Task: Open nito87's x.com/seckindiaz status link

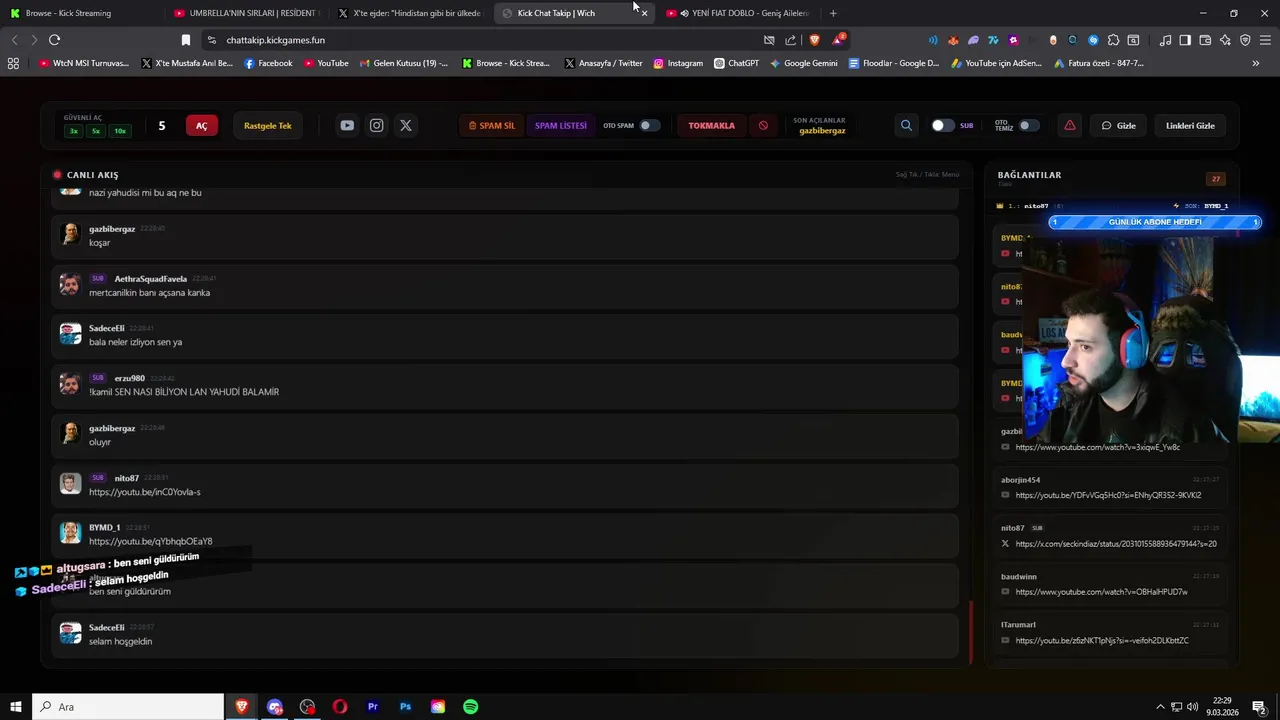Action: [1116, 544]
